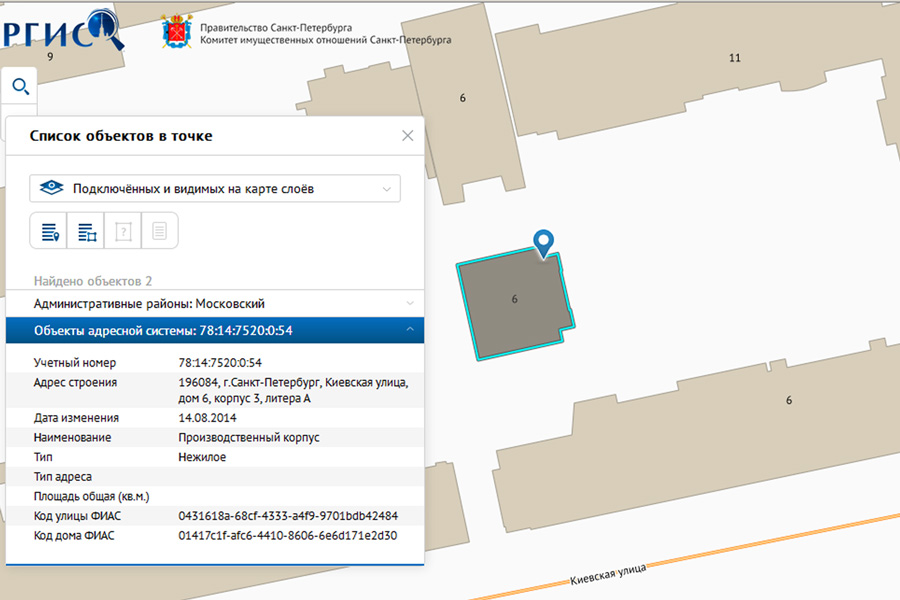
Task: Collapse 'Объекты адресной системы: 78:14:7520:0:54' section
Action: click(215, 330)
